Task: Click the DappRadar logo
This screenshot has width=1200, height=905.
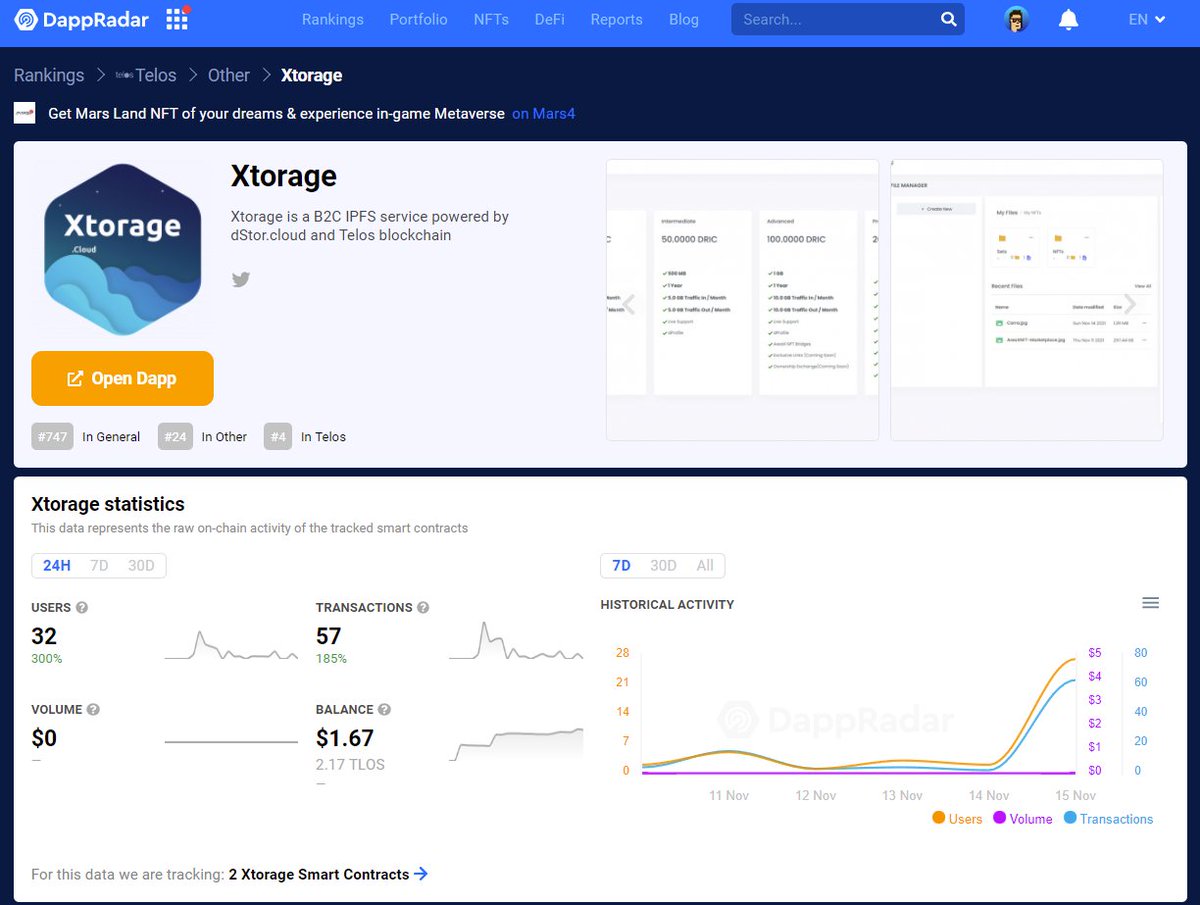Action: [x=81, y=19]
